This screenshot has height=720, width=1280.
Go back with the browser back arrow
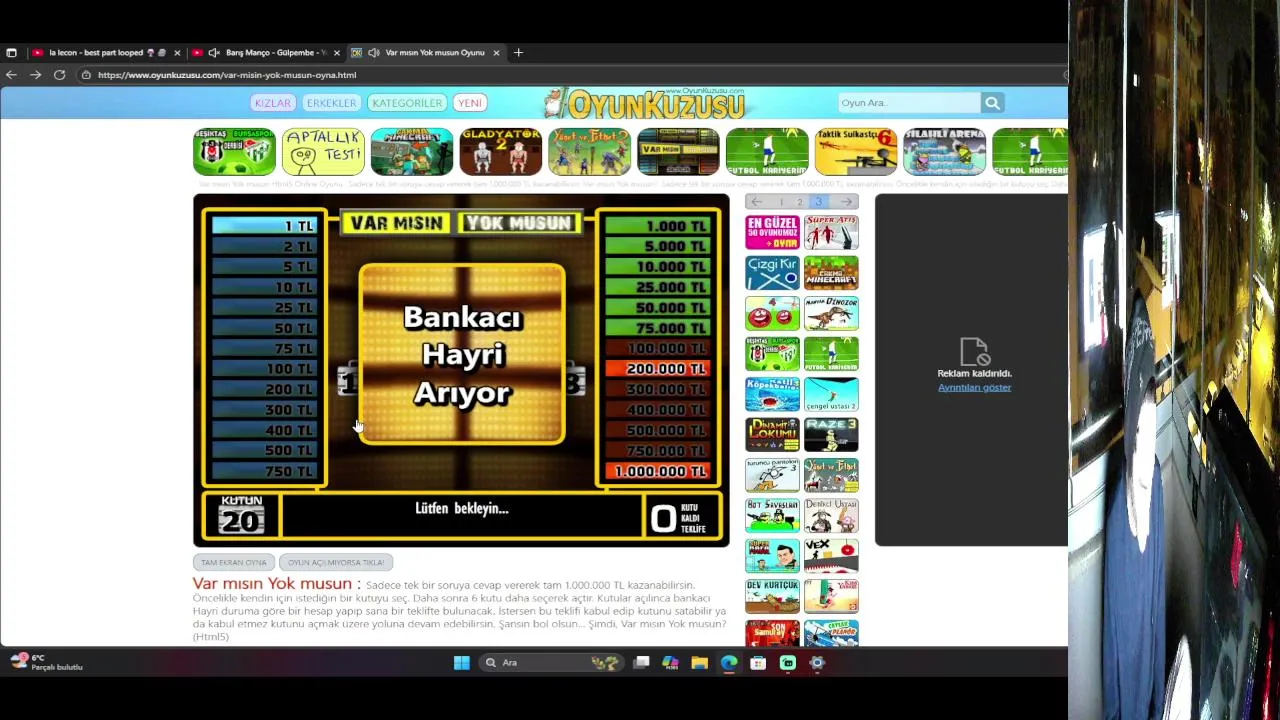coord(11,75)
